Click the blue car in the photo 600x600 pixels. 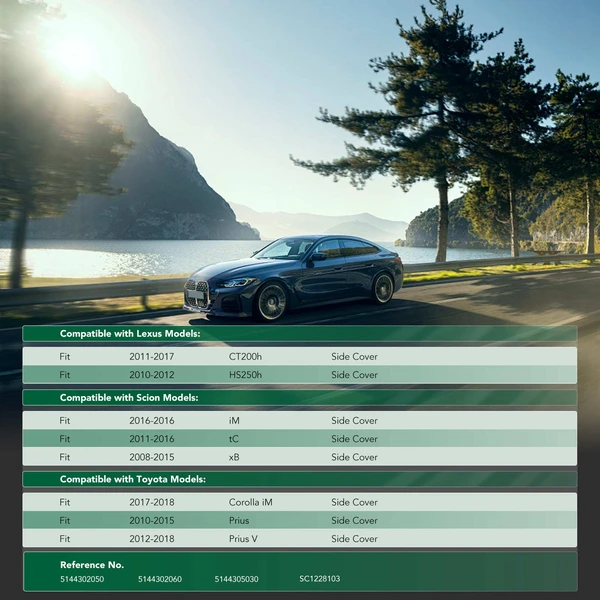click(293, 277)
